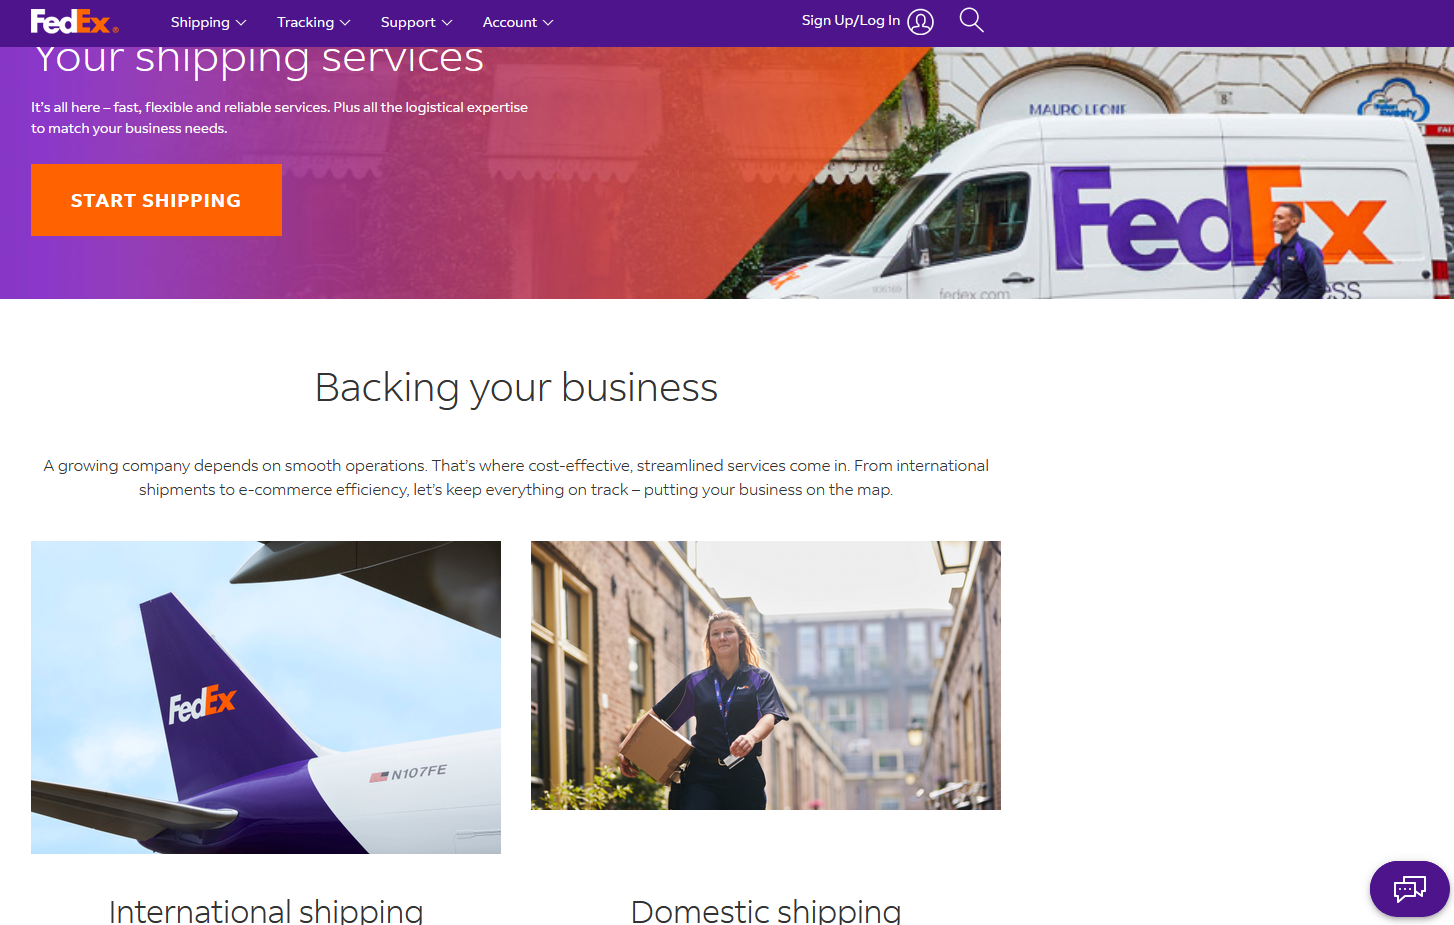The height and width of the screenshot is (925, 1454).
Task: Open the Support navigation item
Action: pos(416,22)
